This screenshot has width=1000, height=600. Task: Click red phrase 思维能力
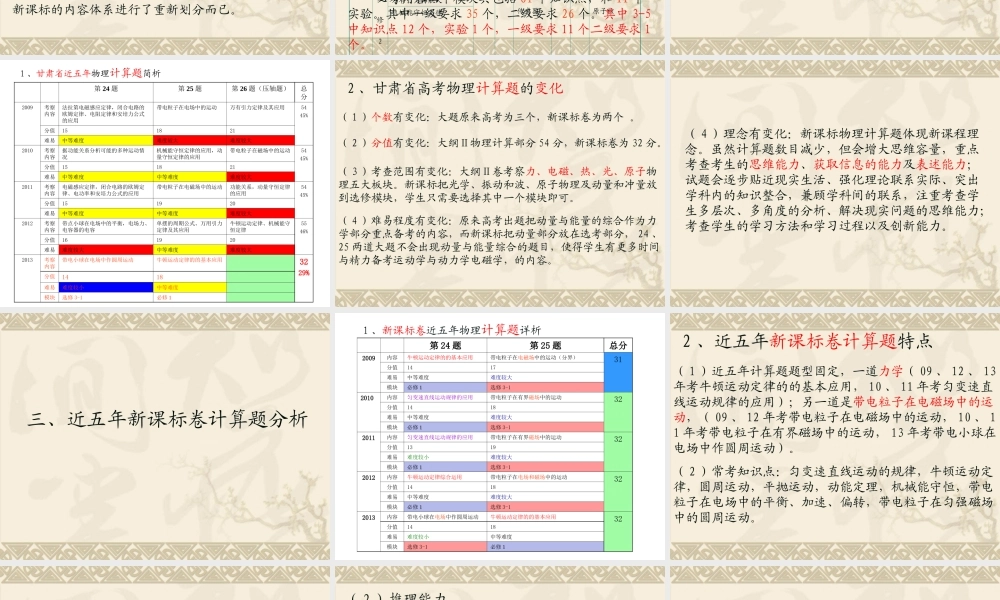[774, 164]
